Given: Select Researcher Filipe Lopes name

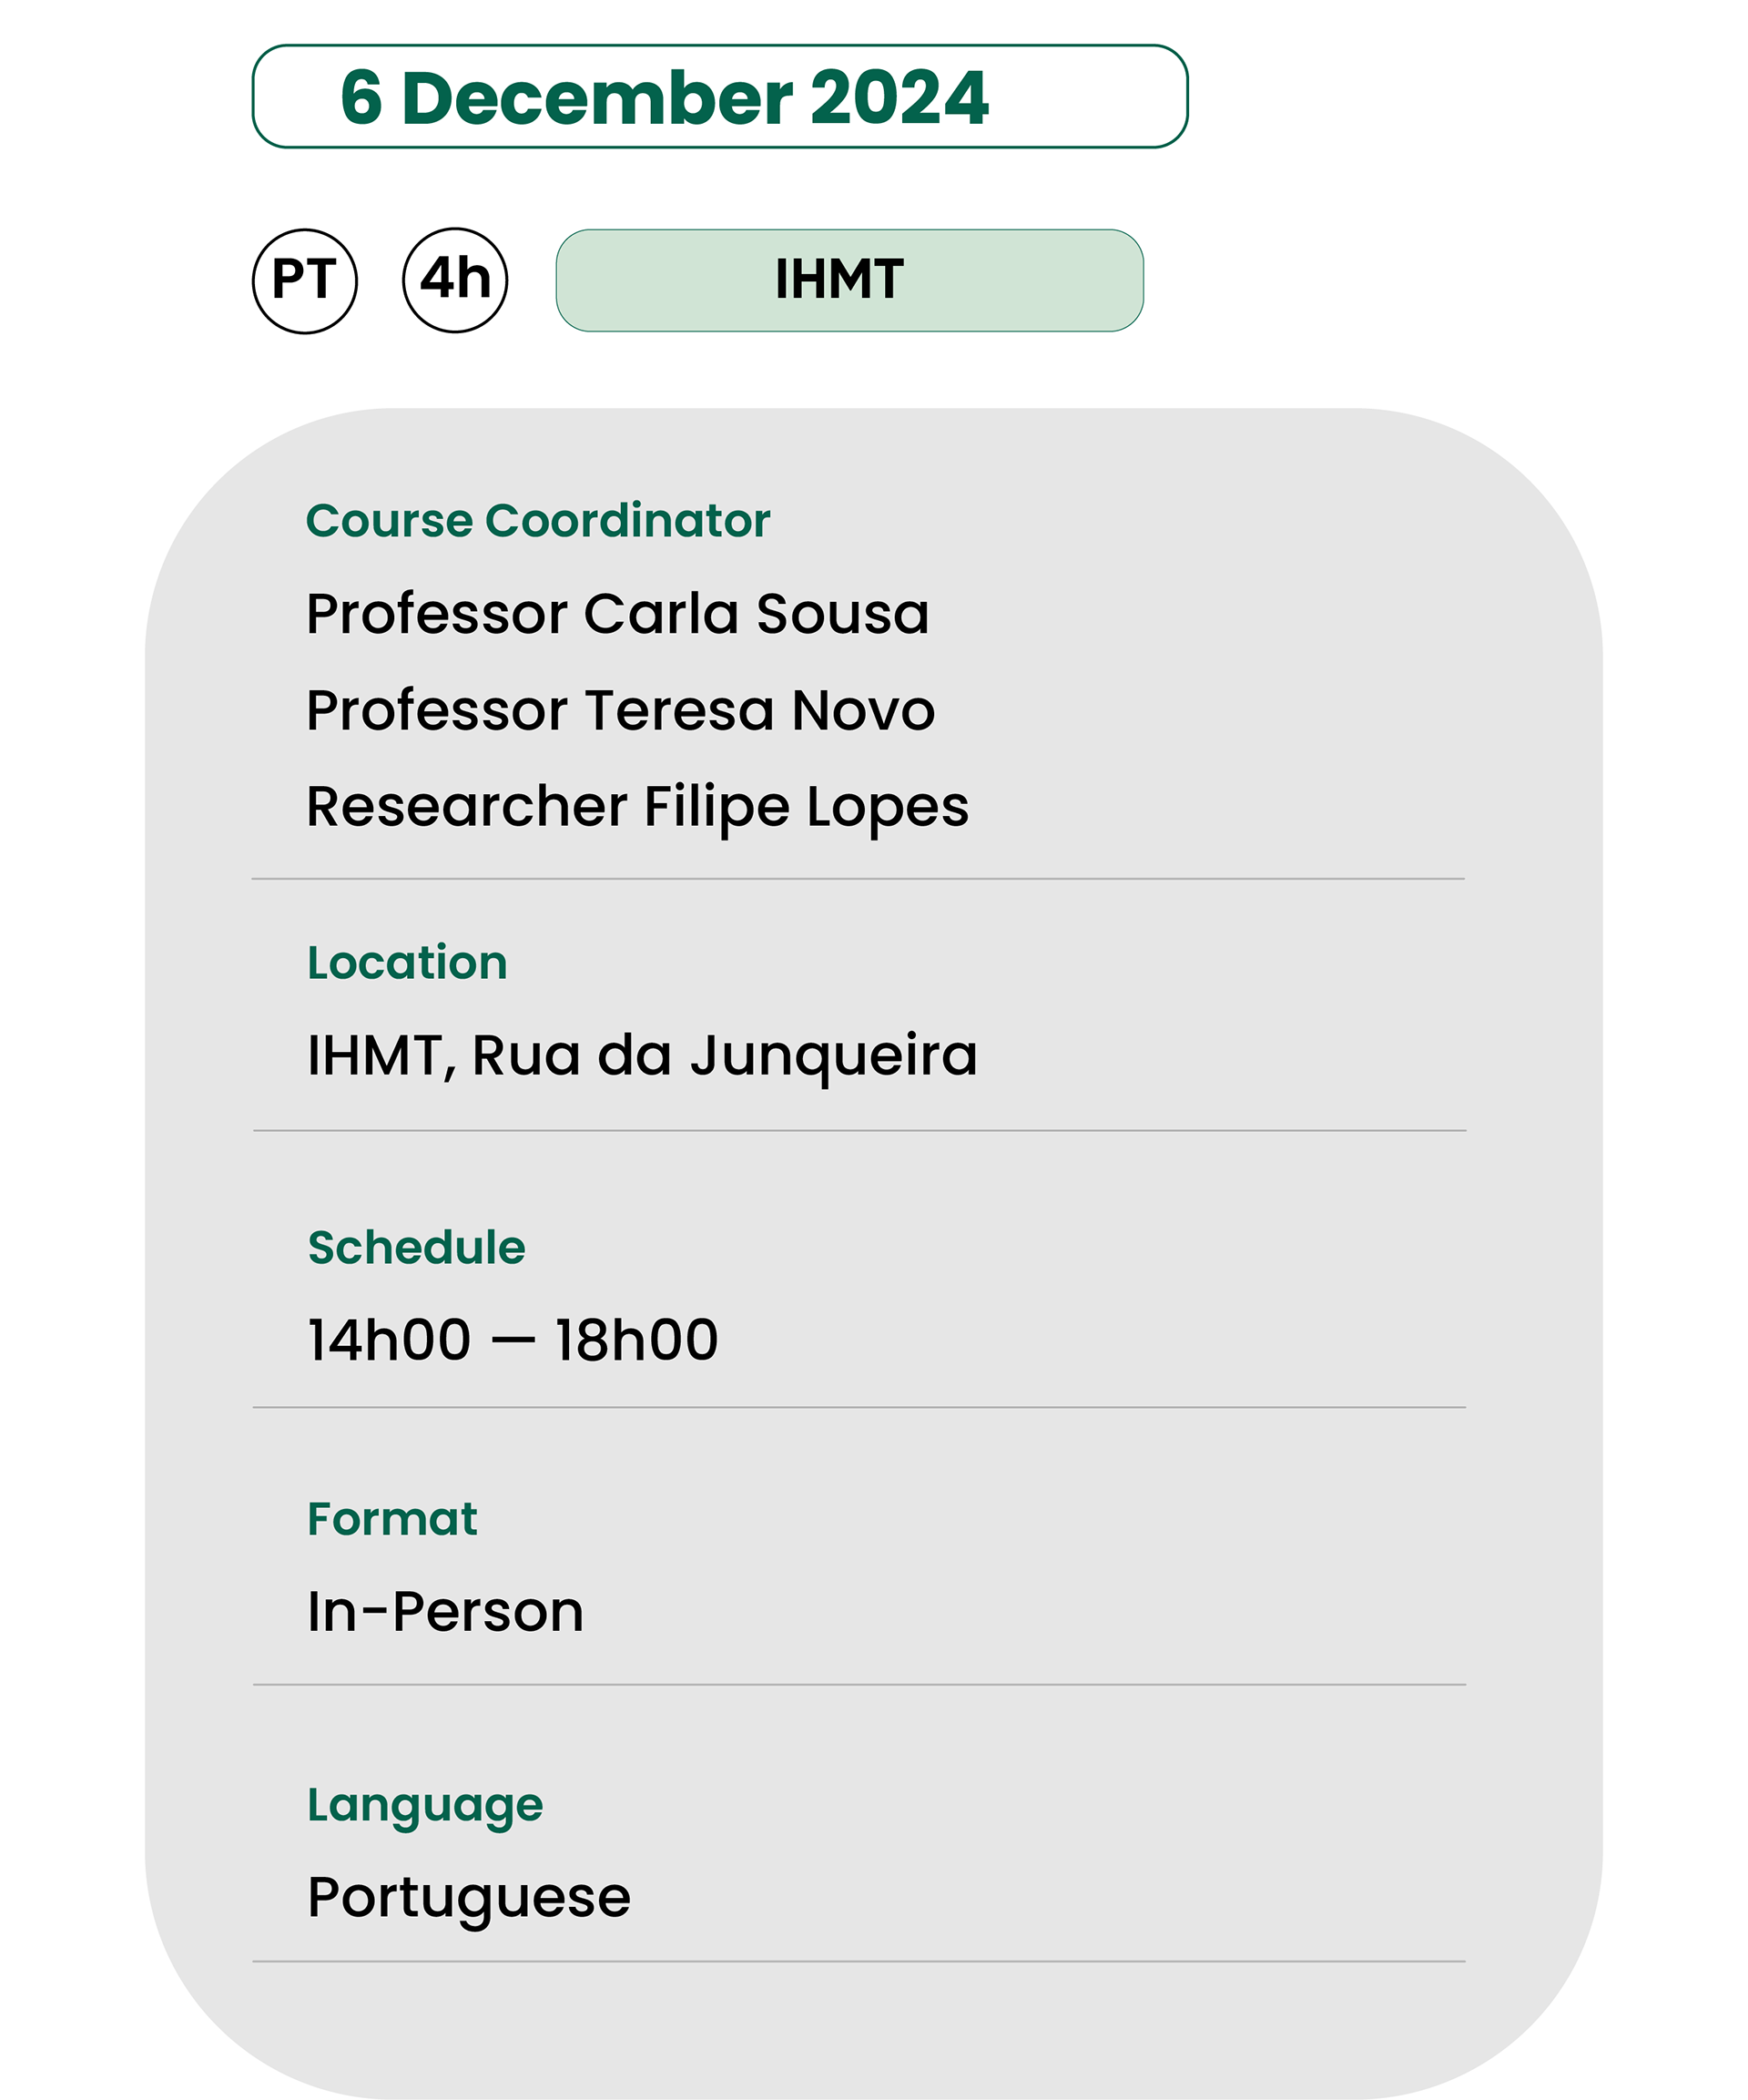Looking at the screenshot, I should coord(638,807).
